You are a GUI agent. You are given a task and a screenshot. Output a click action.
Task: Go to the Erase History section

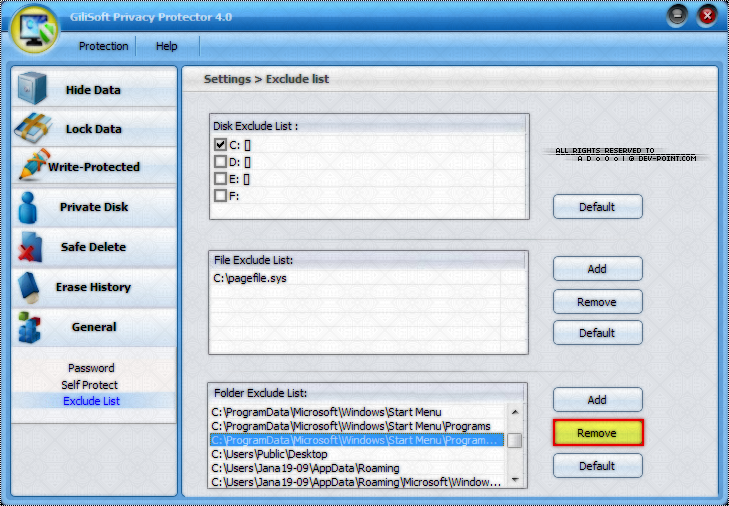94,287
